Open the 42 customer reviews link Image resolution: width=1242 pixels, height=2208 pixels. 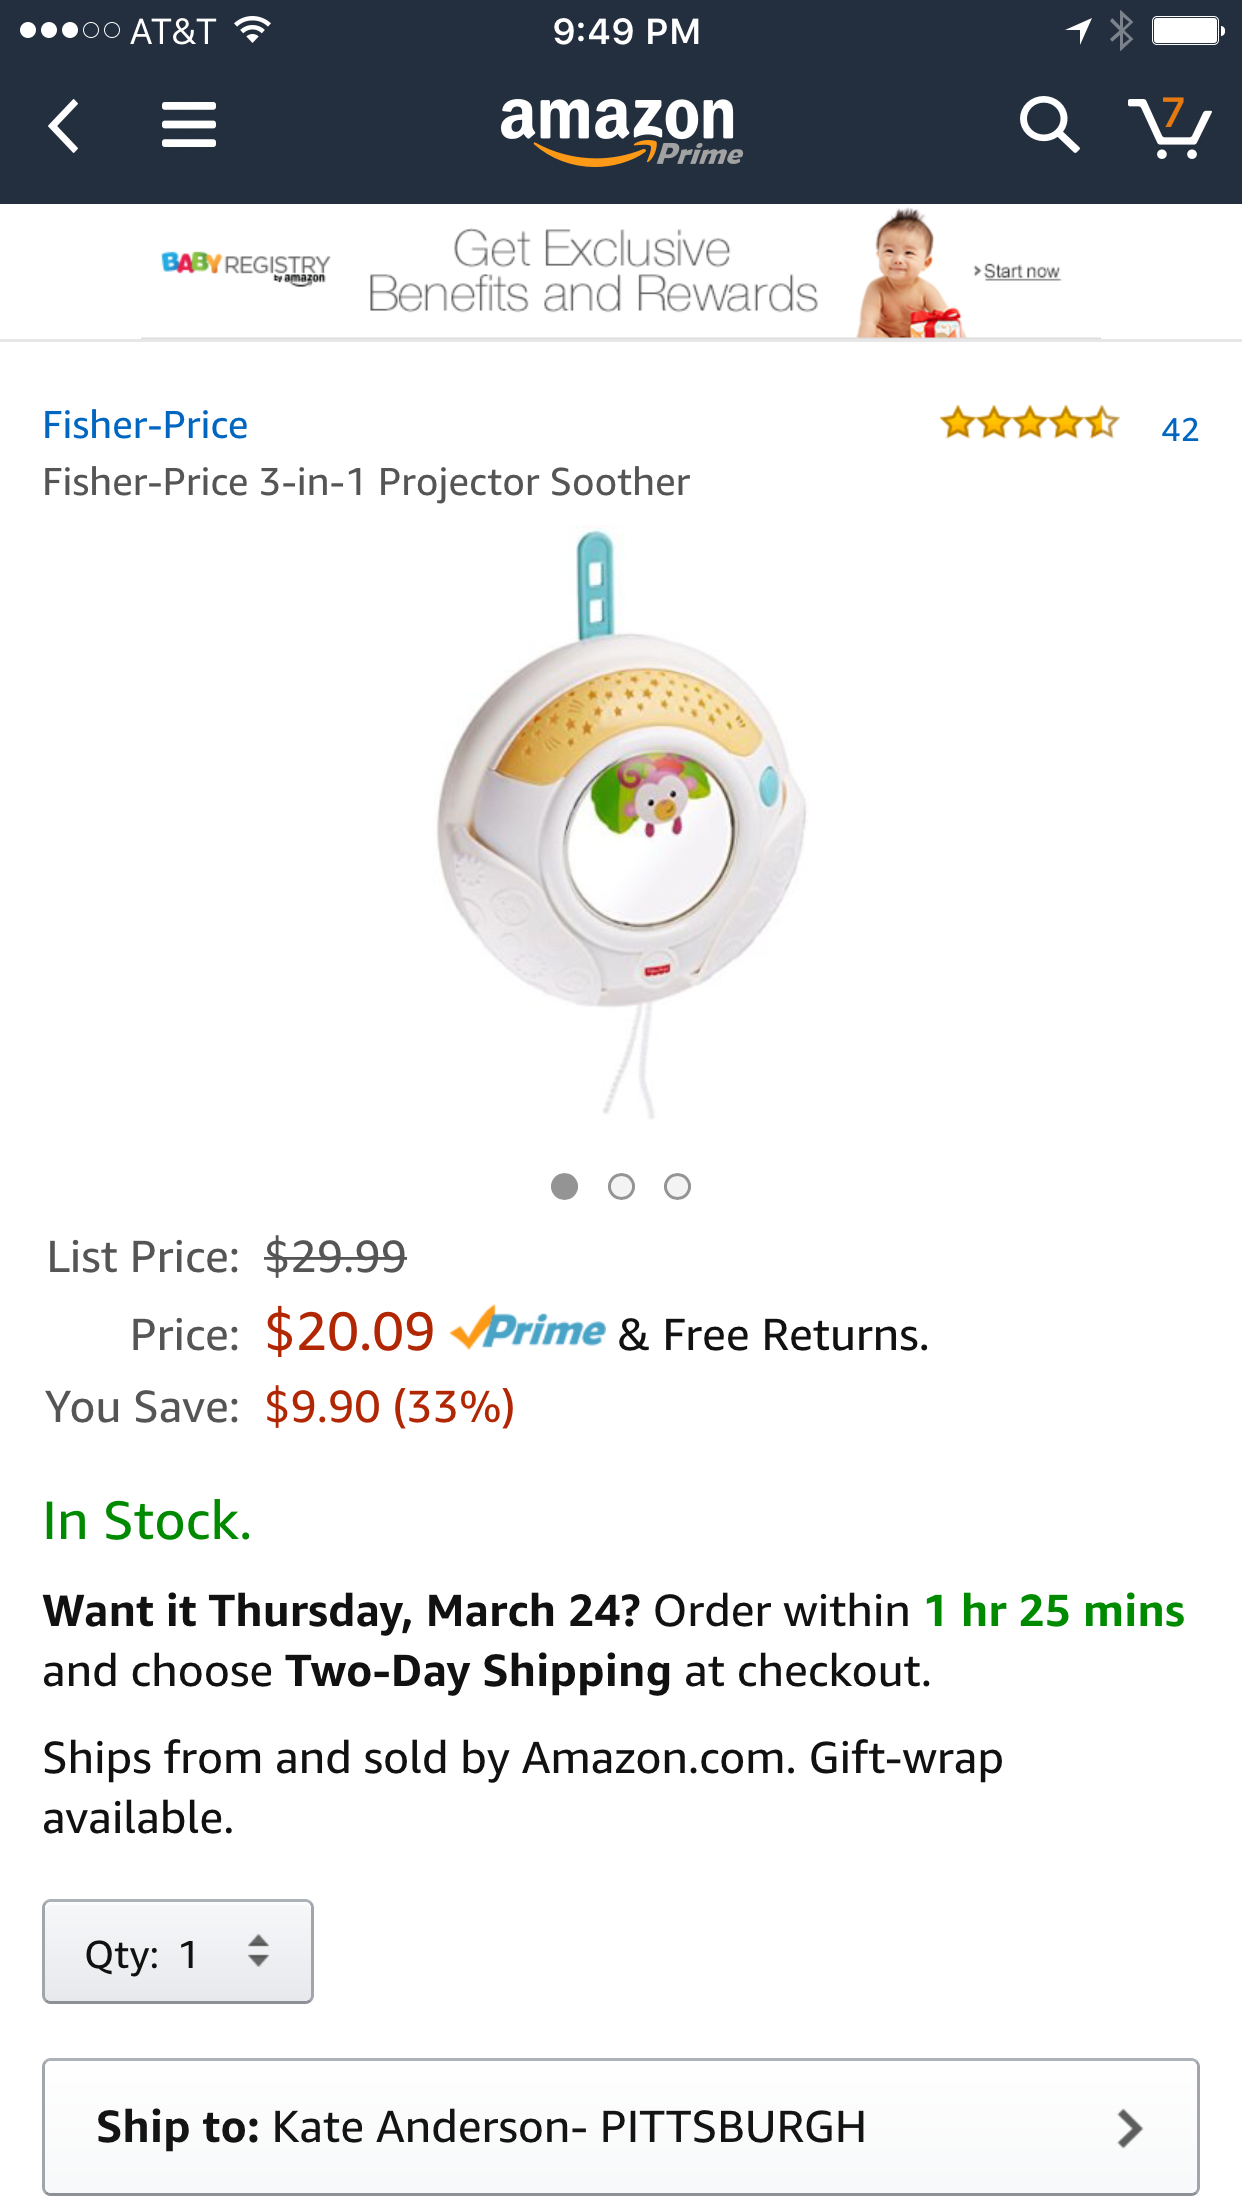tap(1180, 429)
